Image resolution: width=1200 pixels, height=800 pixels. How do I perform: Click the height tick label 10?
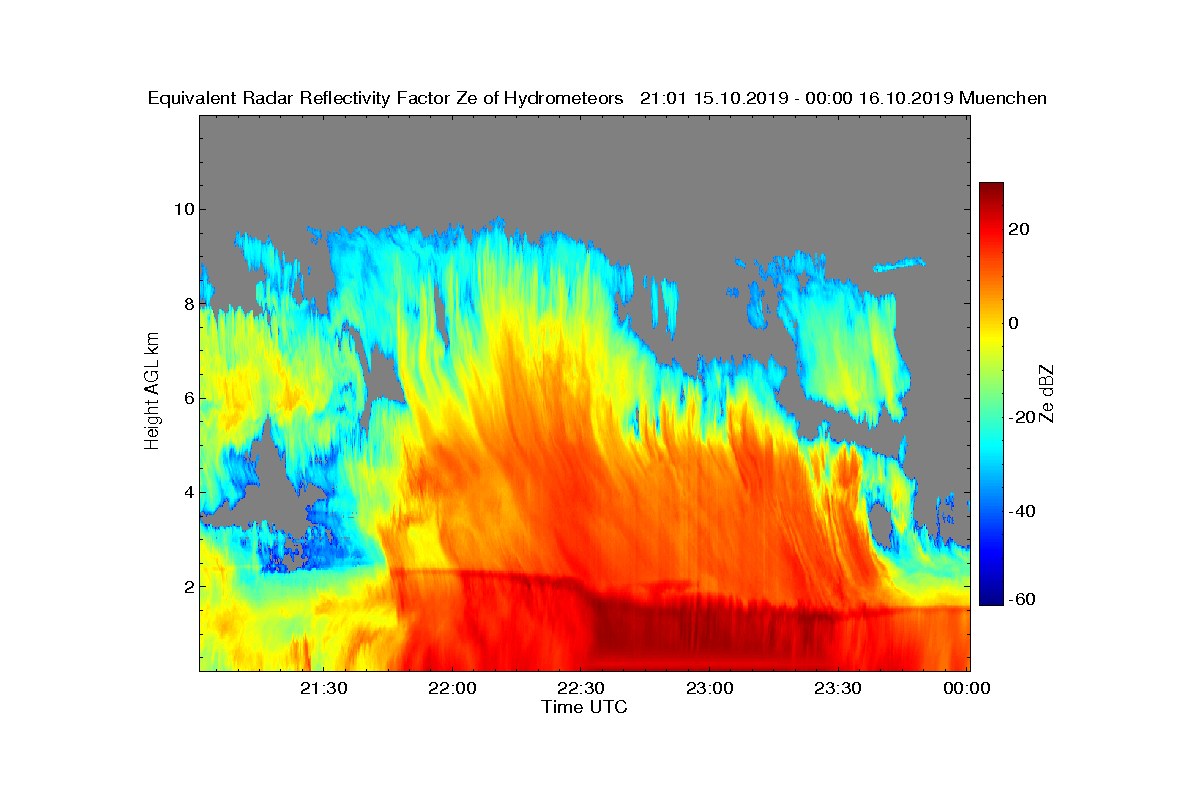tap(183, 209)
